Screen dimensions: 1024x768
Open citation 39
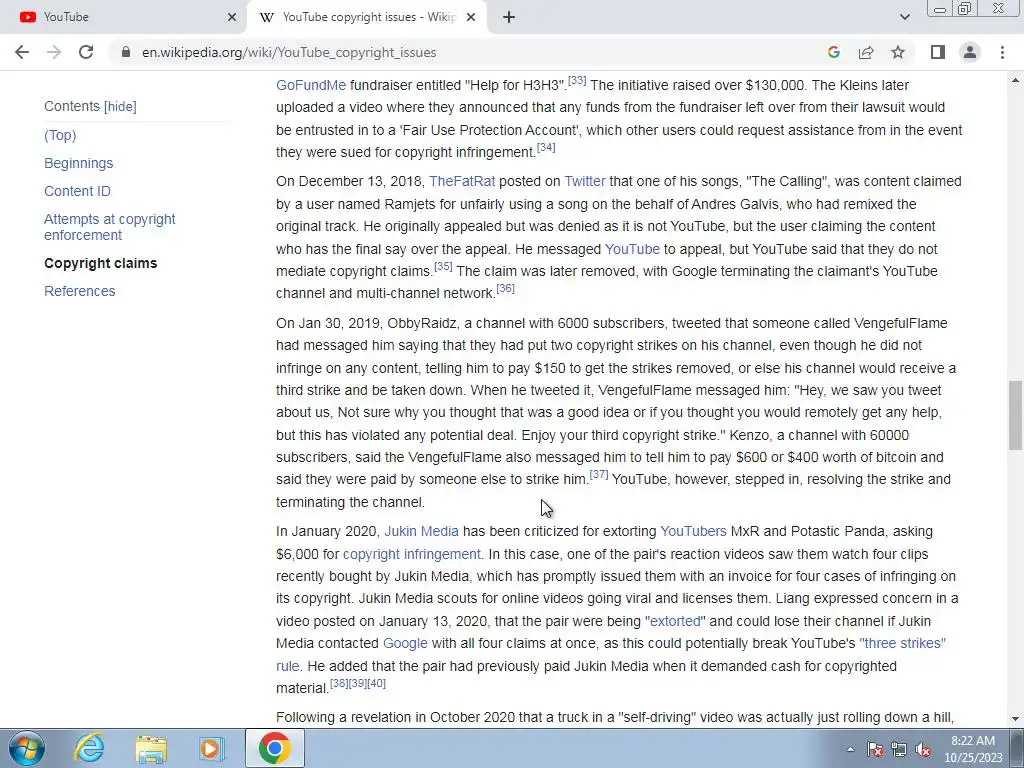(x=358, y=684)
